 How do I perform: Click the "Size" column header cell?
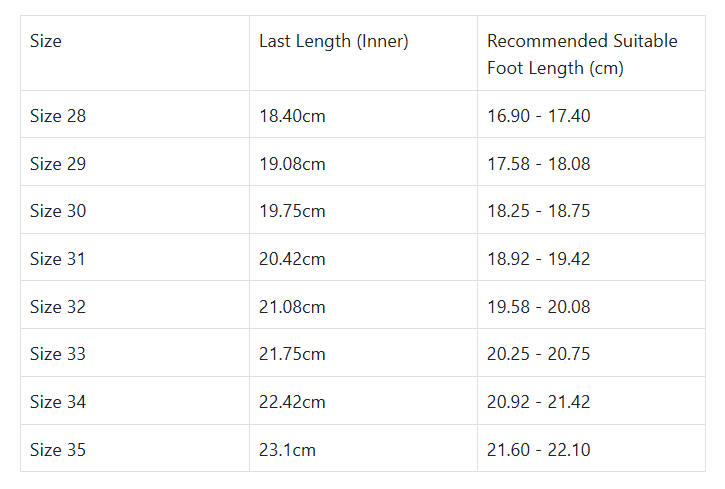(46, 42)
